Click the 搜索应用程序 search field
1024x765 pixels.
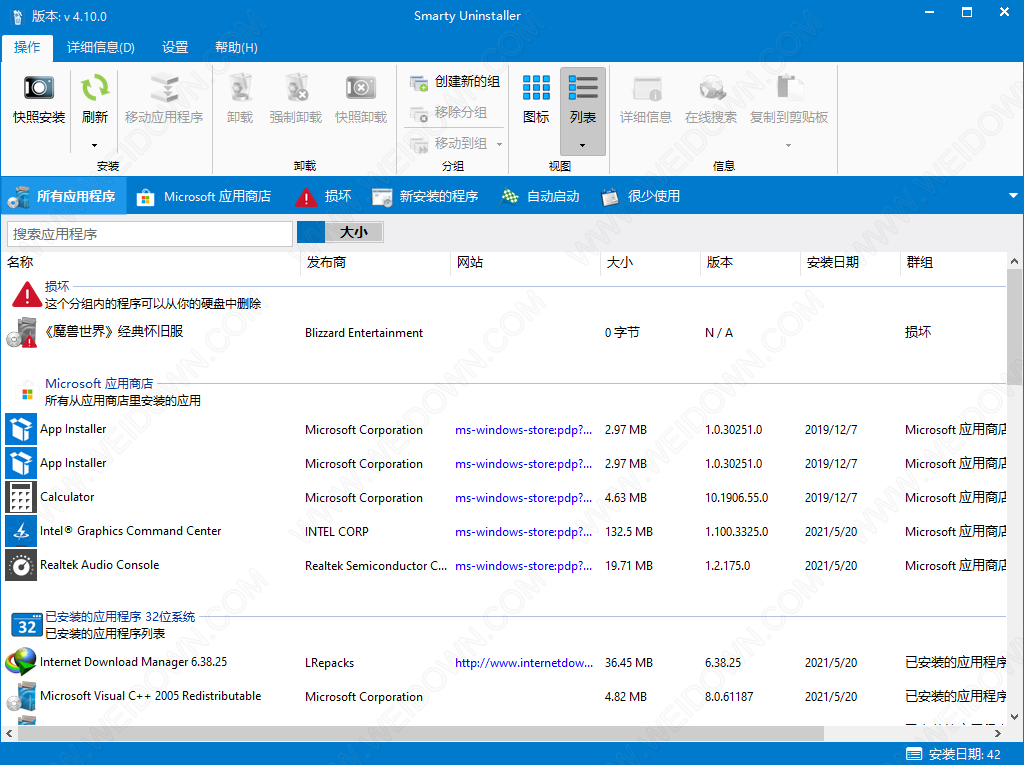coord(150,234)
